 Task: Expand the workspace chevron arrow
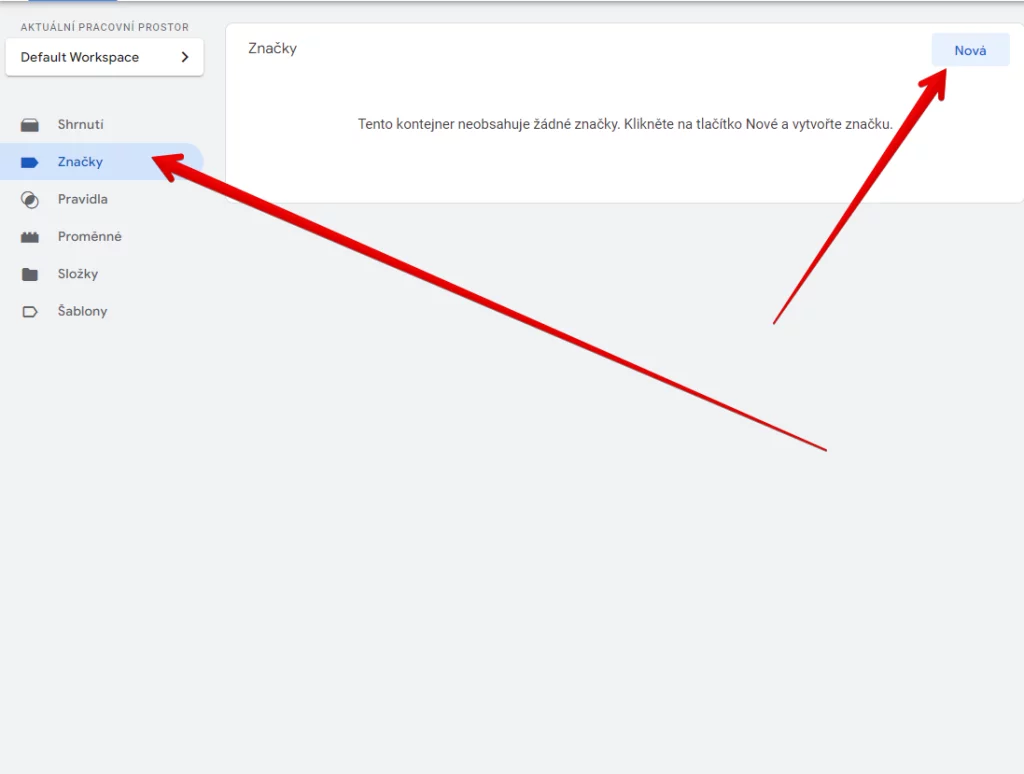tap(185, 57)
